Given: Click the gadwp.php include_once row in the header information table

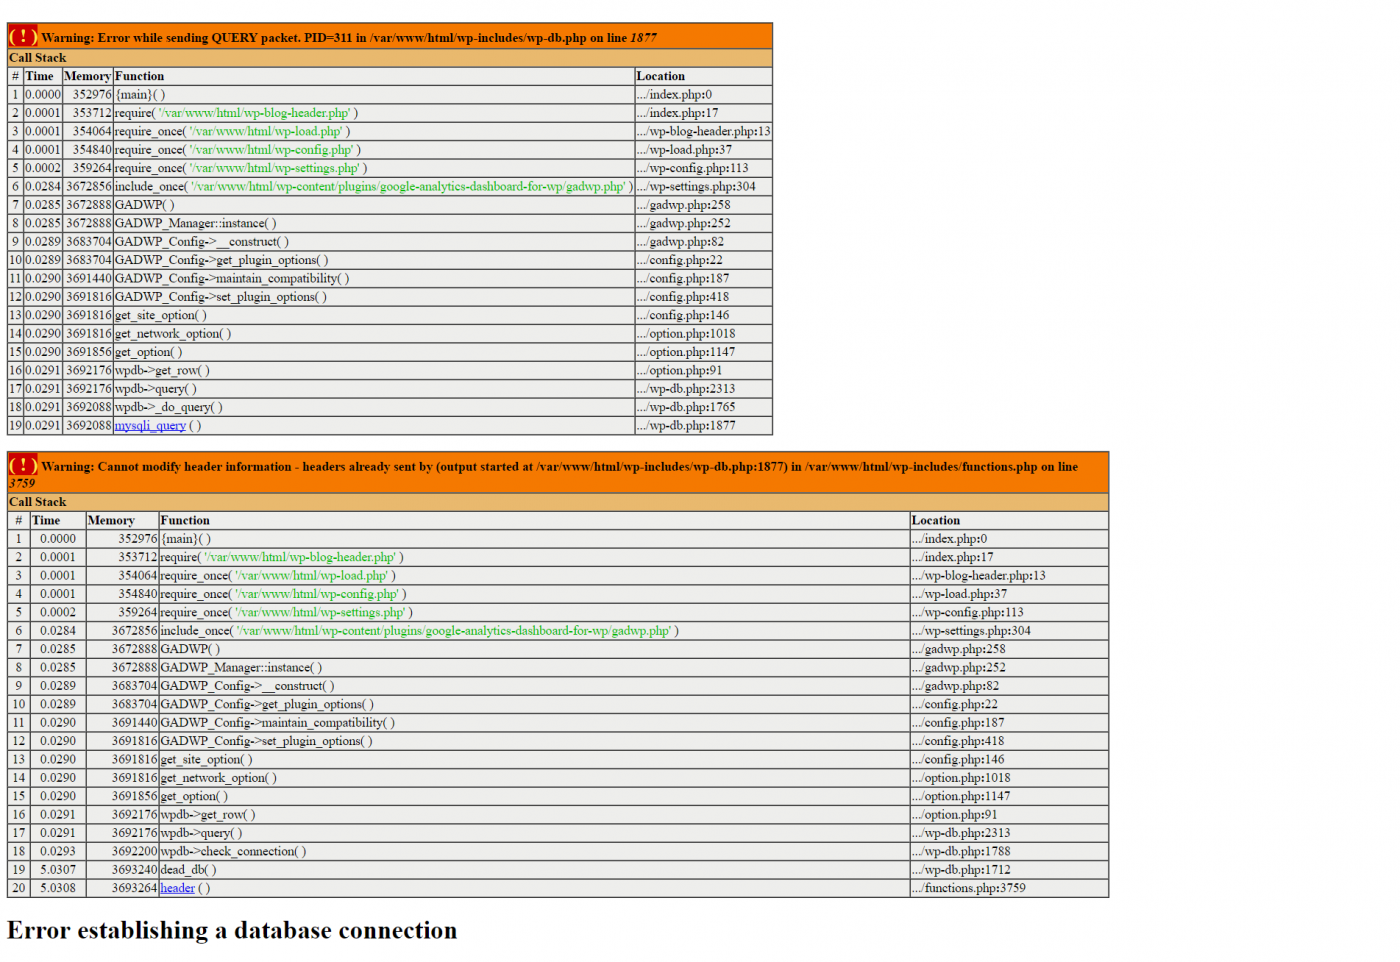Looking at the screenshot, I should coord(420,631).
